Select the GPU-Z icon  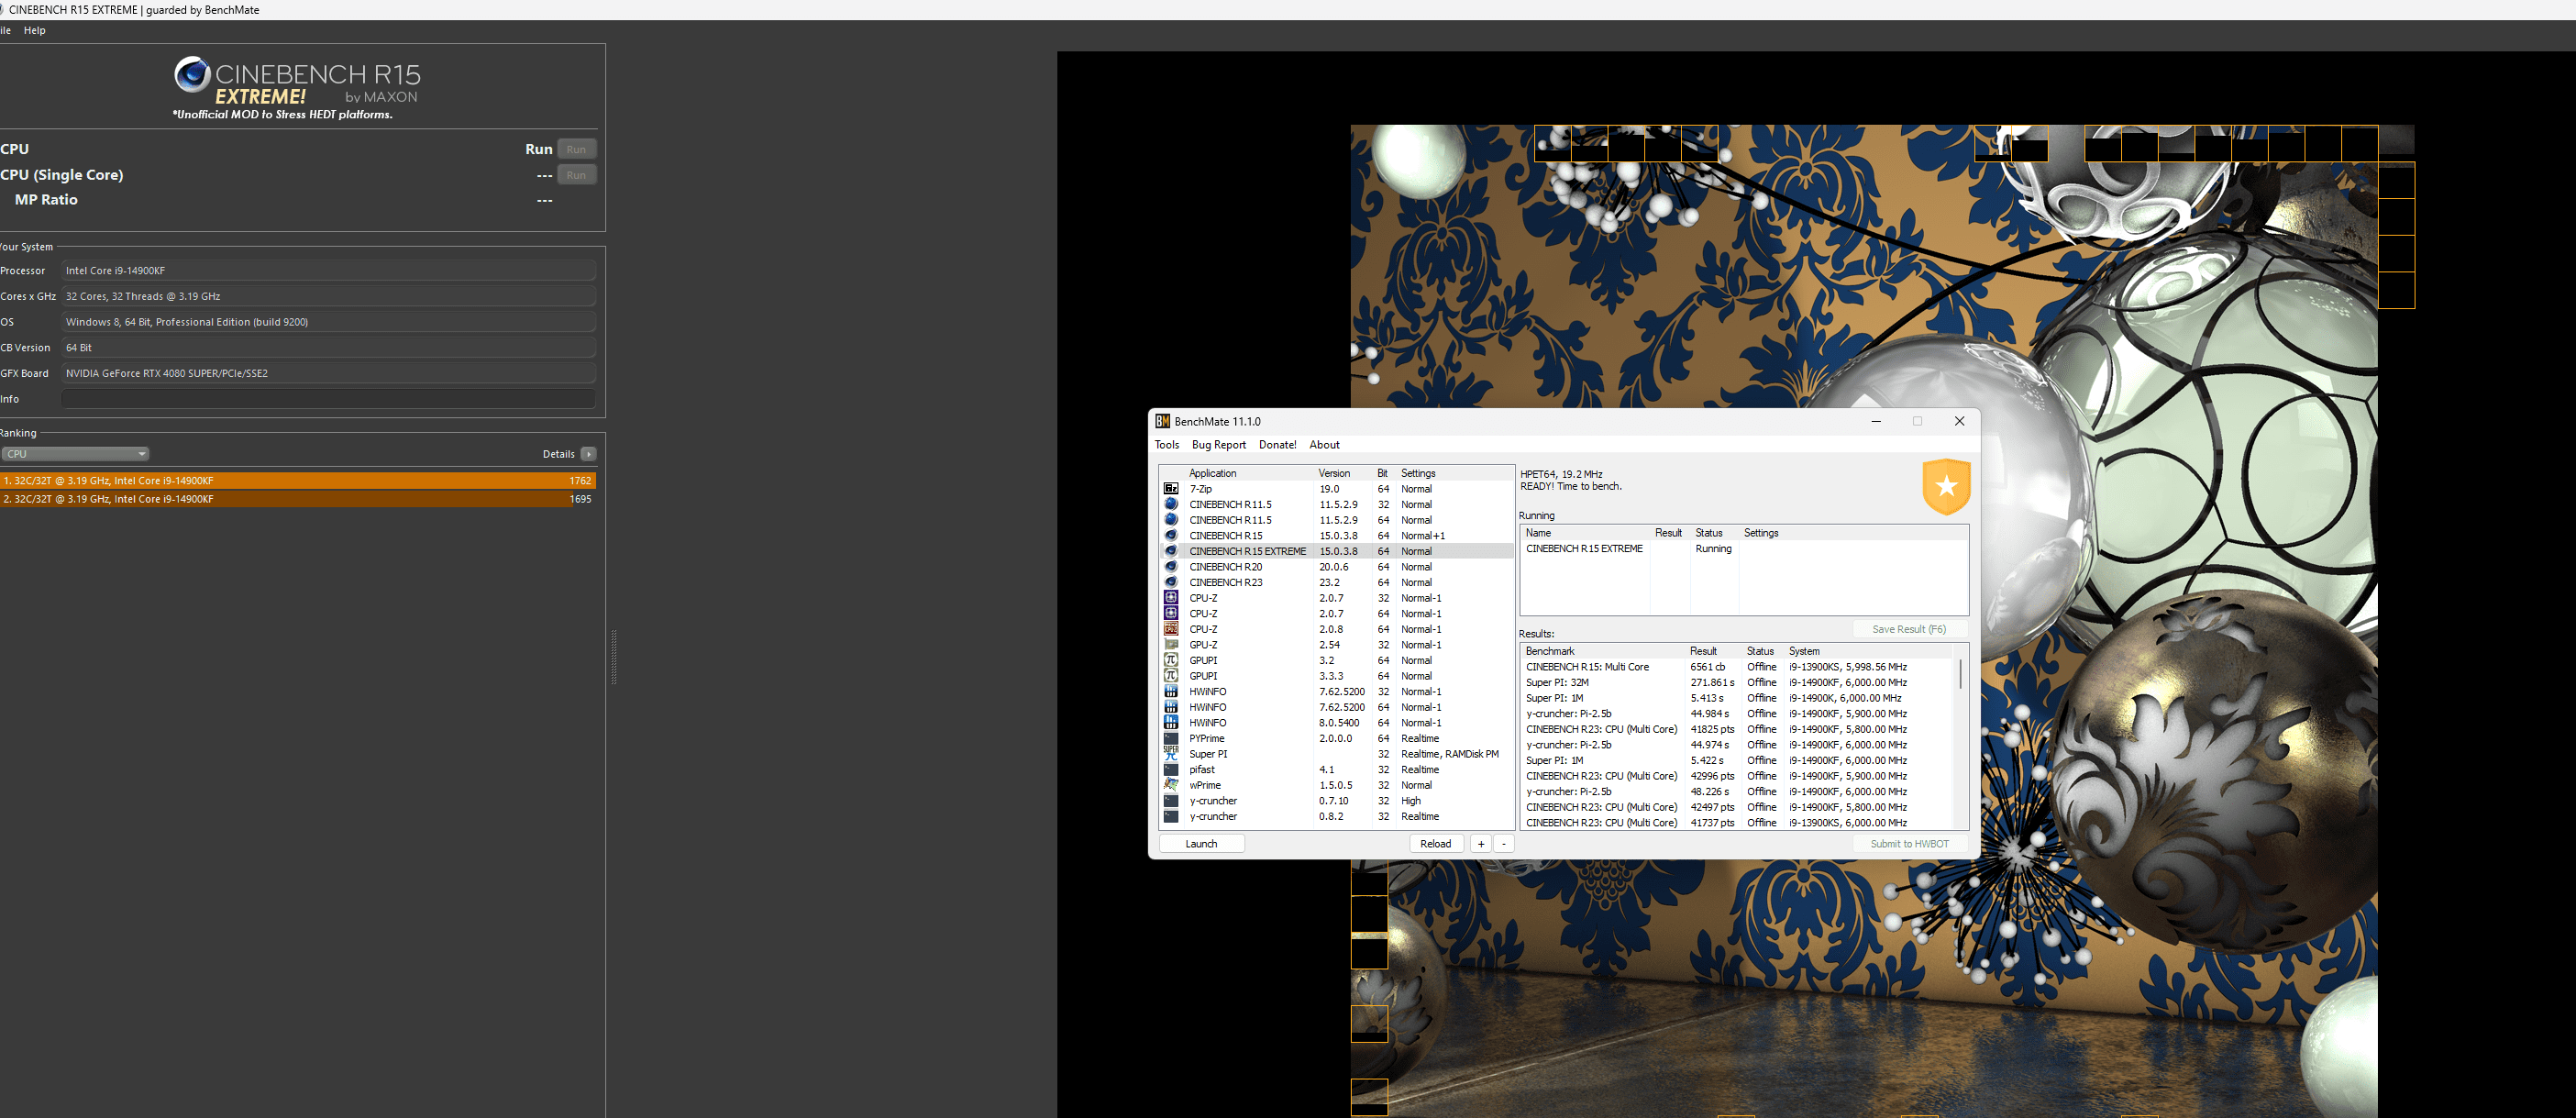click(1171, 645)
